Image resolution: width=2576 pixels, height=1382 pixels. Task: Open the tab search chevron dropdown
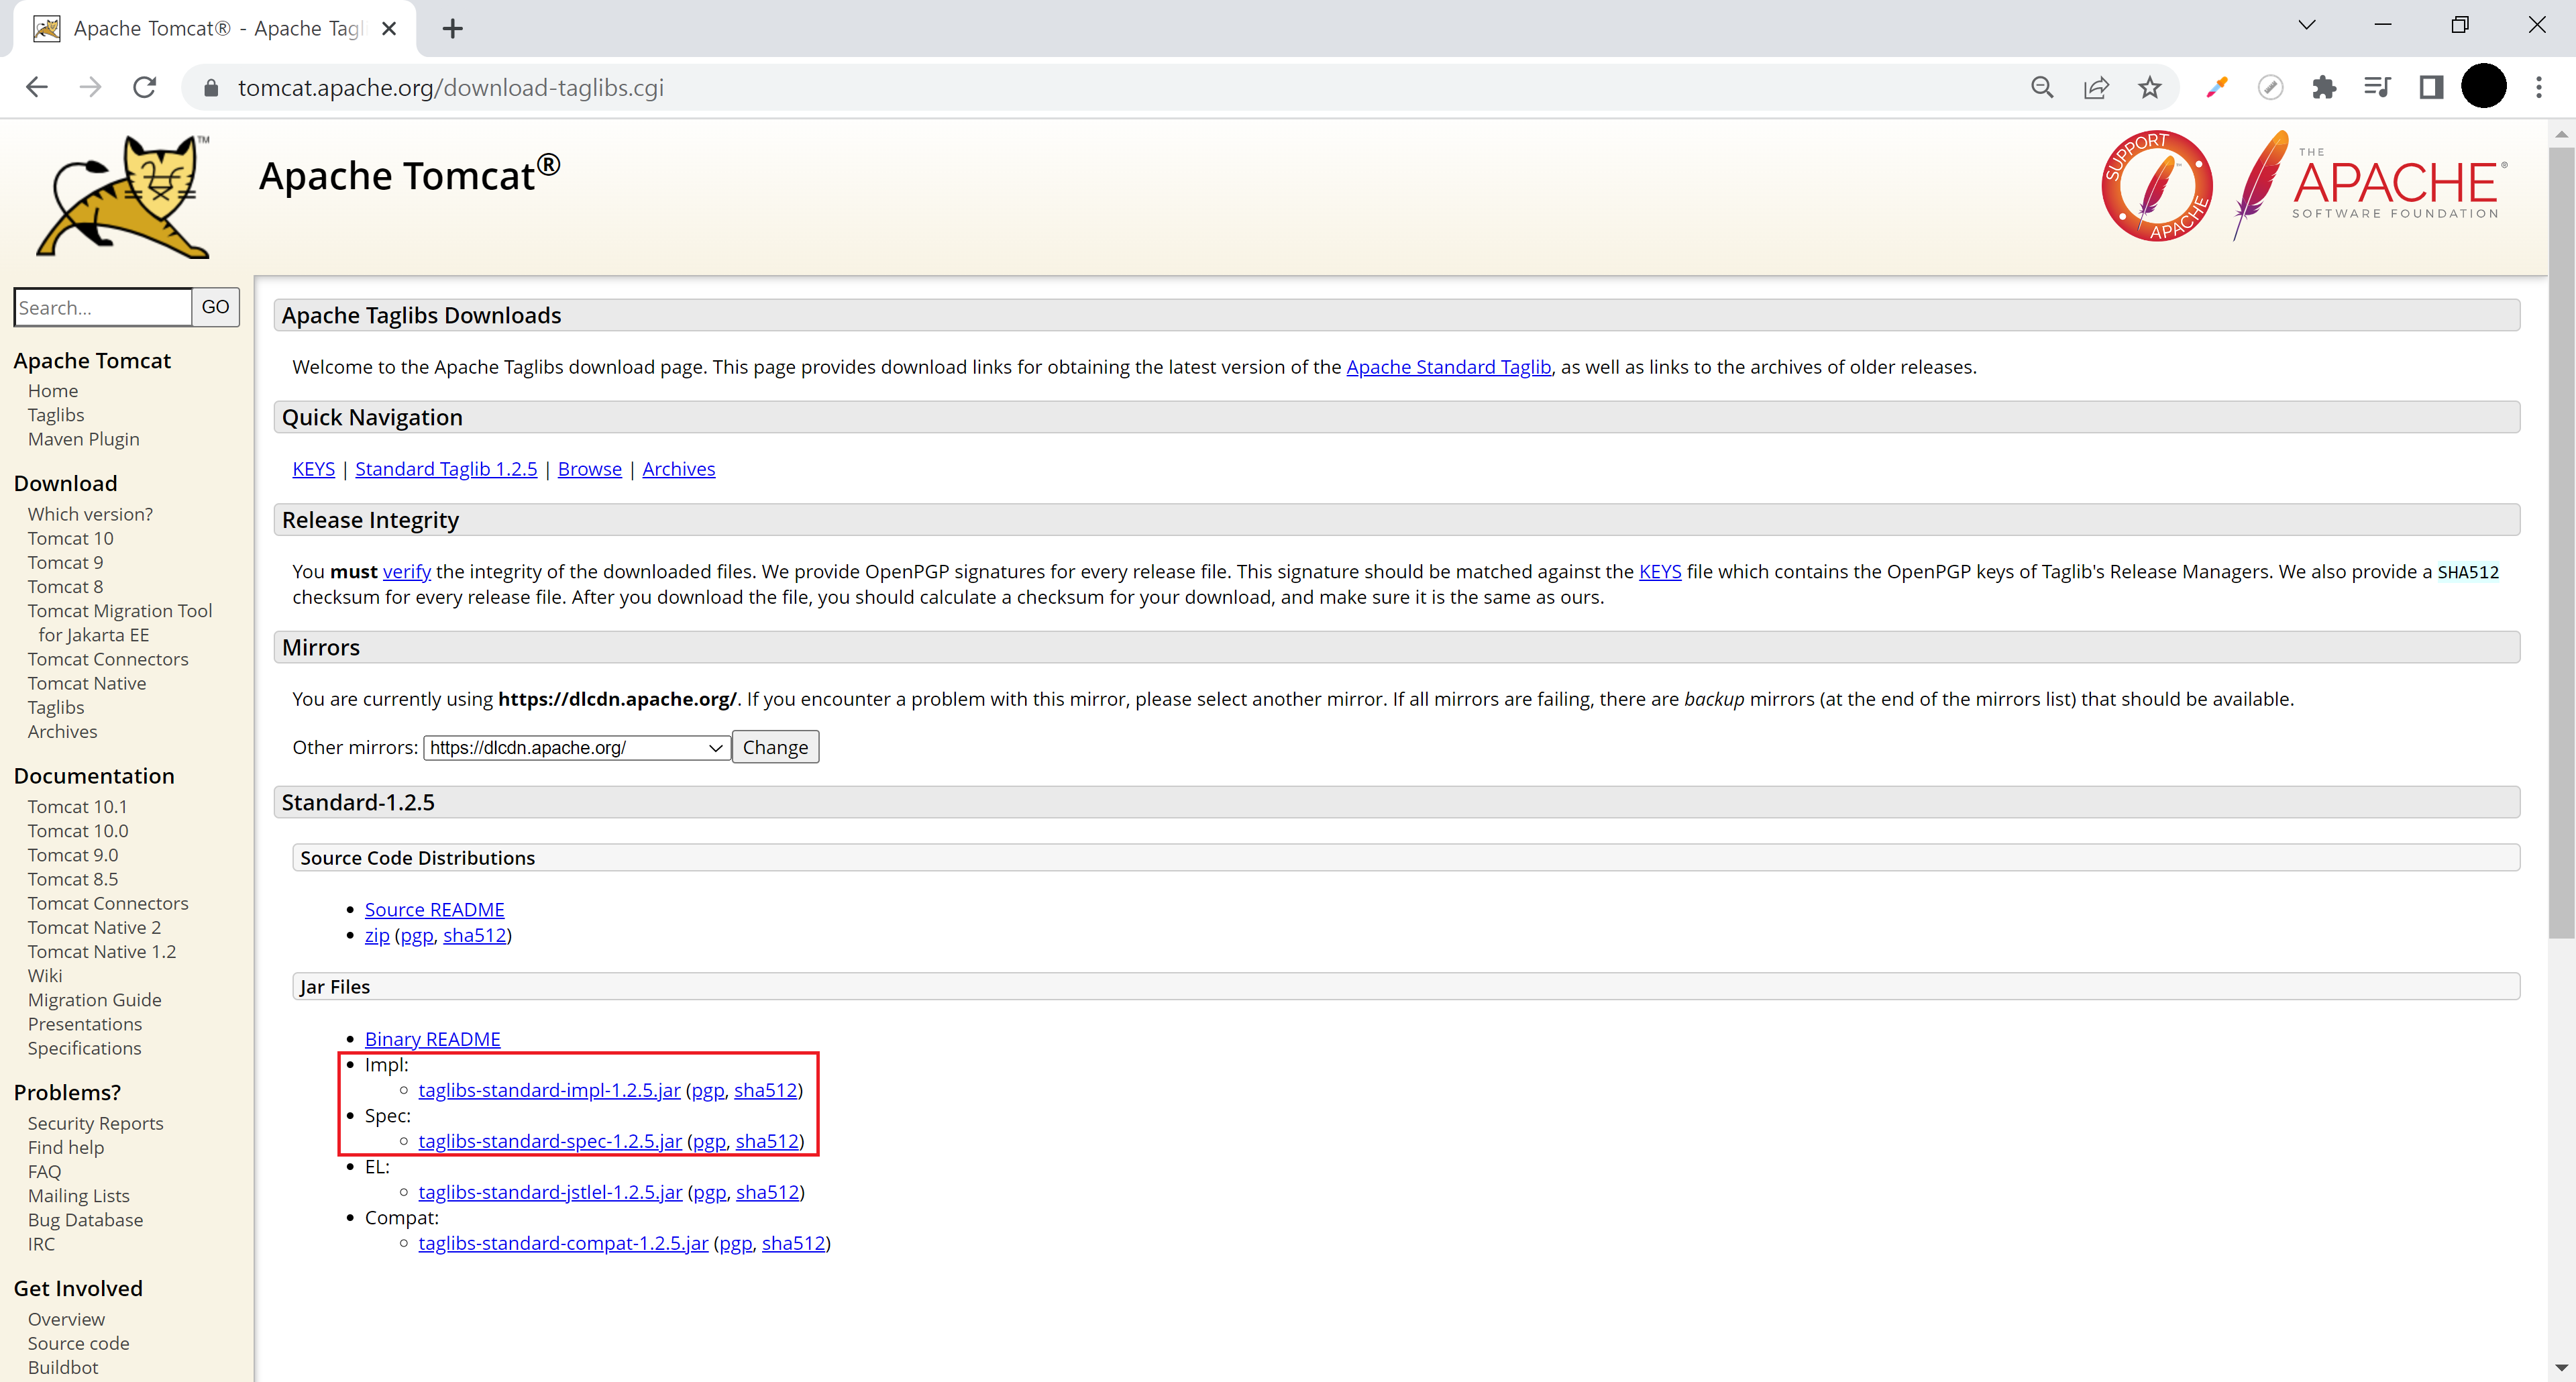[x=2306, y=26]
